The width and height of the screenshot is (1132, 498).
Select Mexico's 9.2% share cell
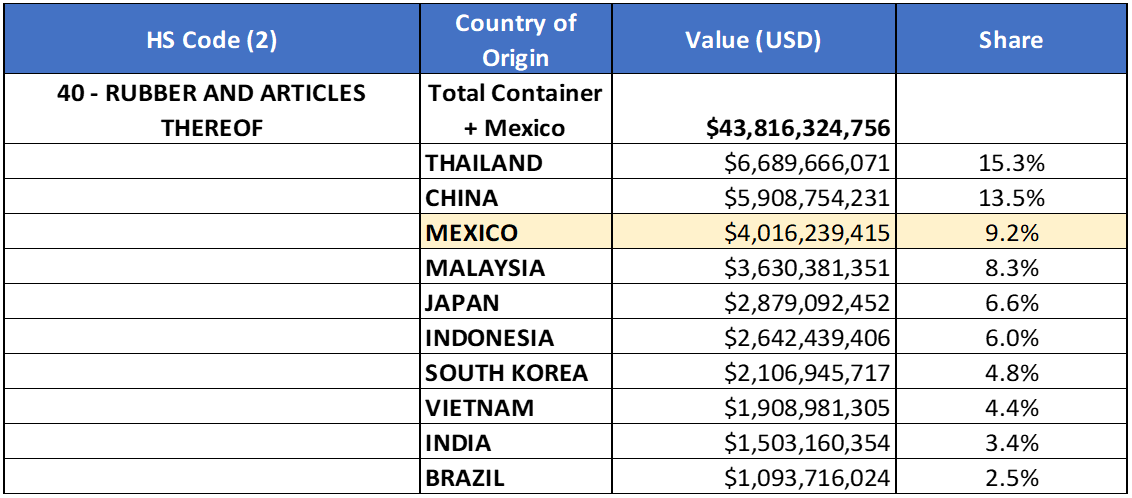pos(1010,233)
